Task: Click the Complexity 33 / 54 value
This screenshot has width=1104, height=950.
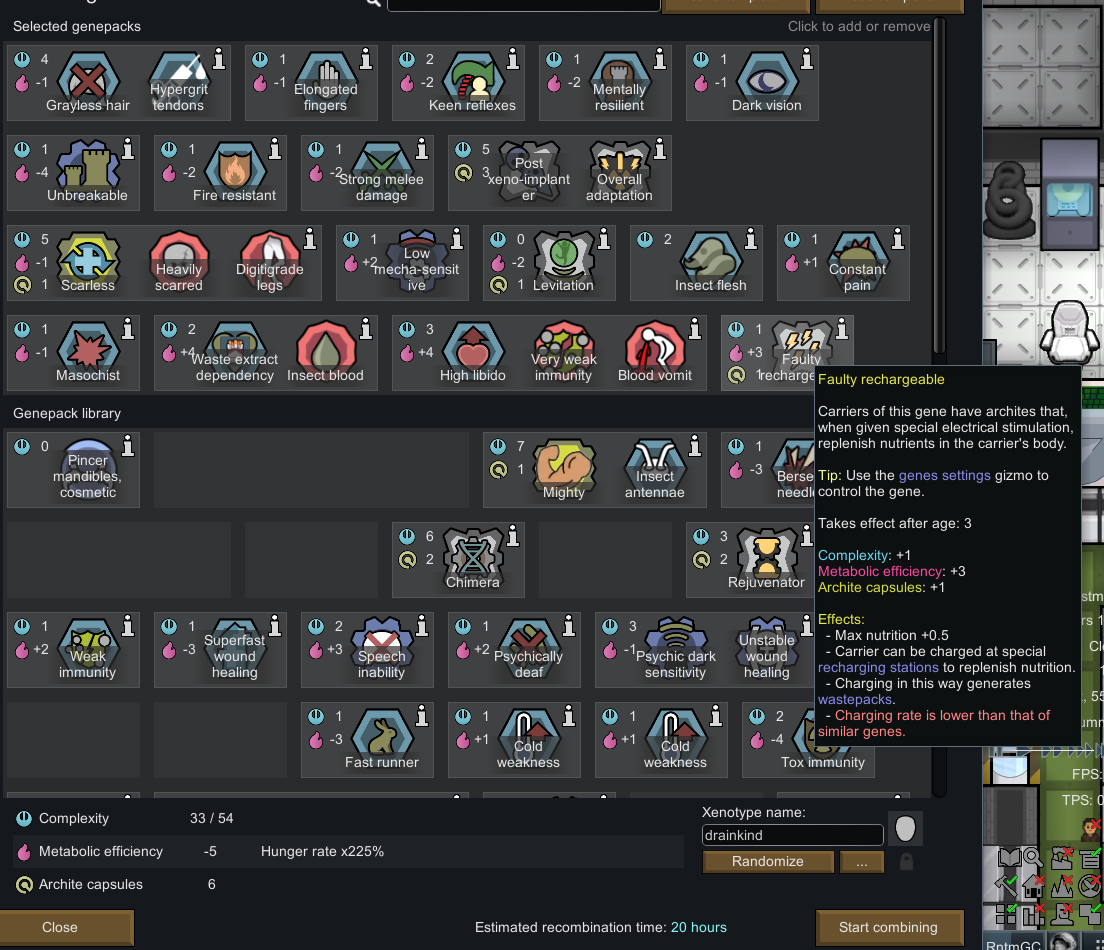Action: tap(211, 818)
